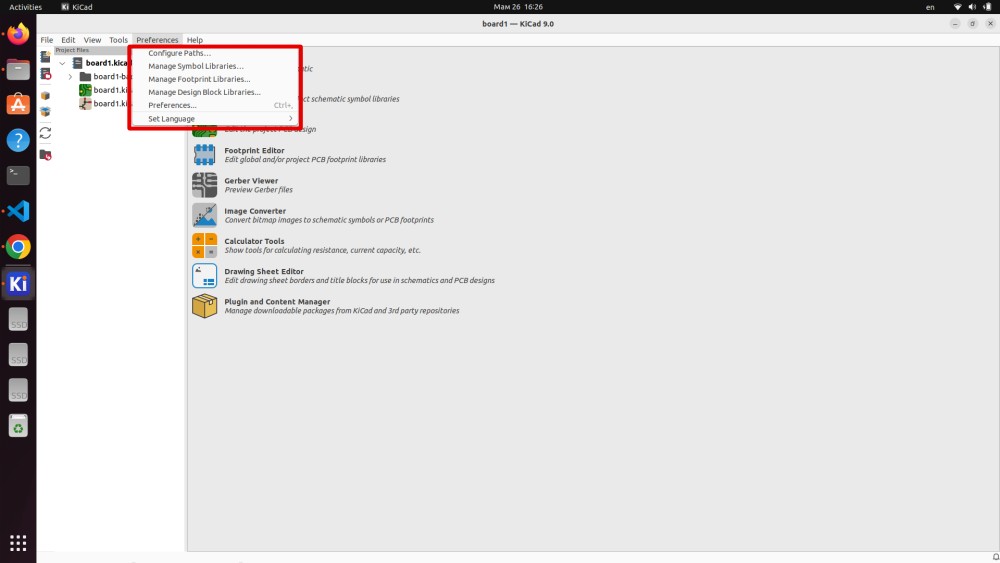
Task: Click the KiCad icon in the dock
Action: click(x=18, y=284)
